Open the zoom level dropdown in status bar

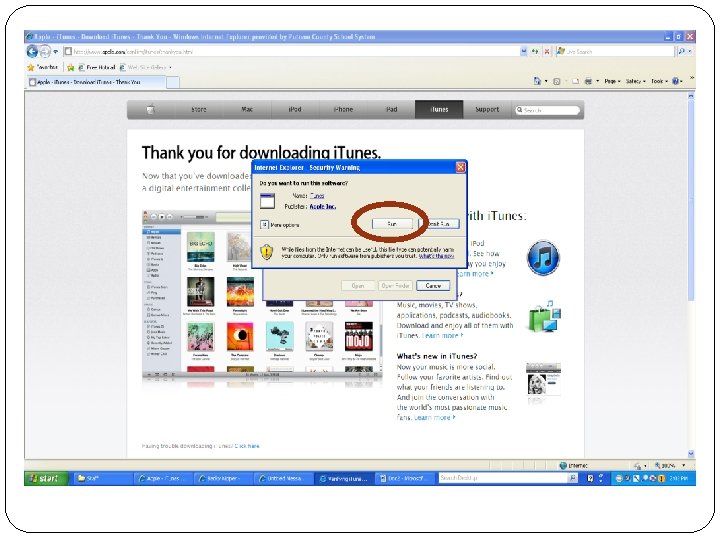684,466
